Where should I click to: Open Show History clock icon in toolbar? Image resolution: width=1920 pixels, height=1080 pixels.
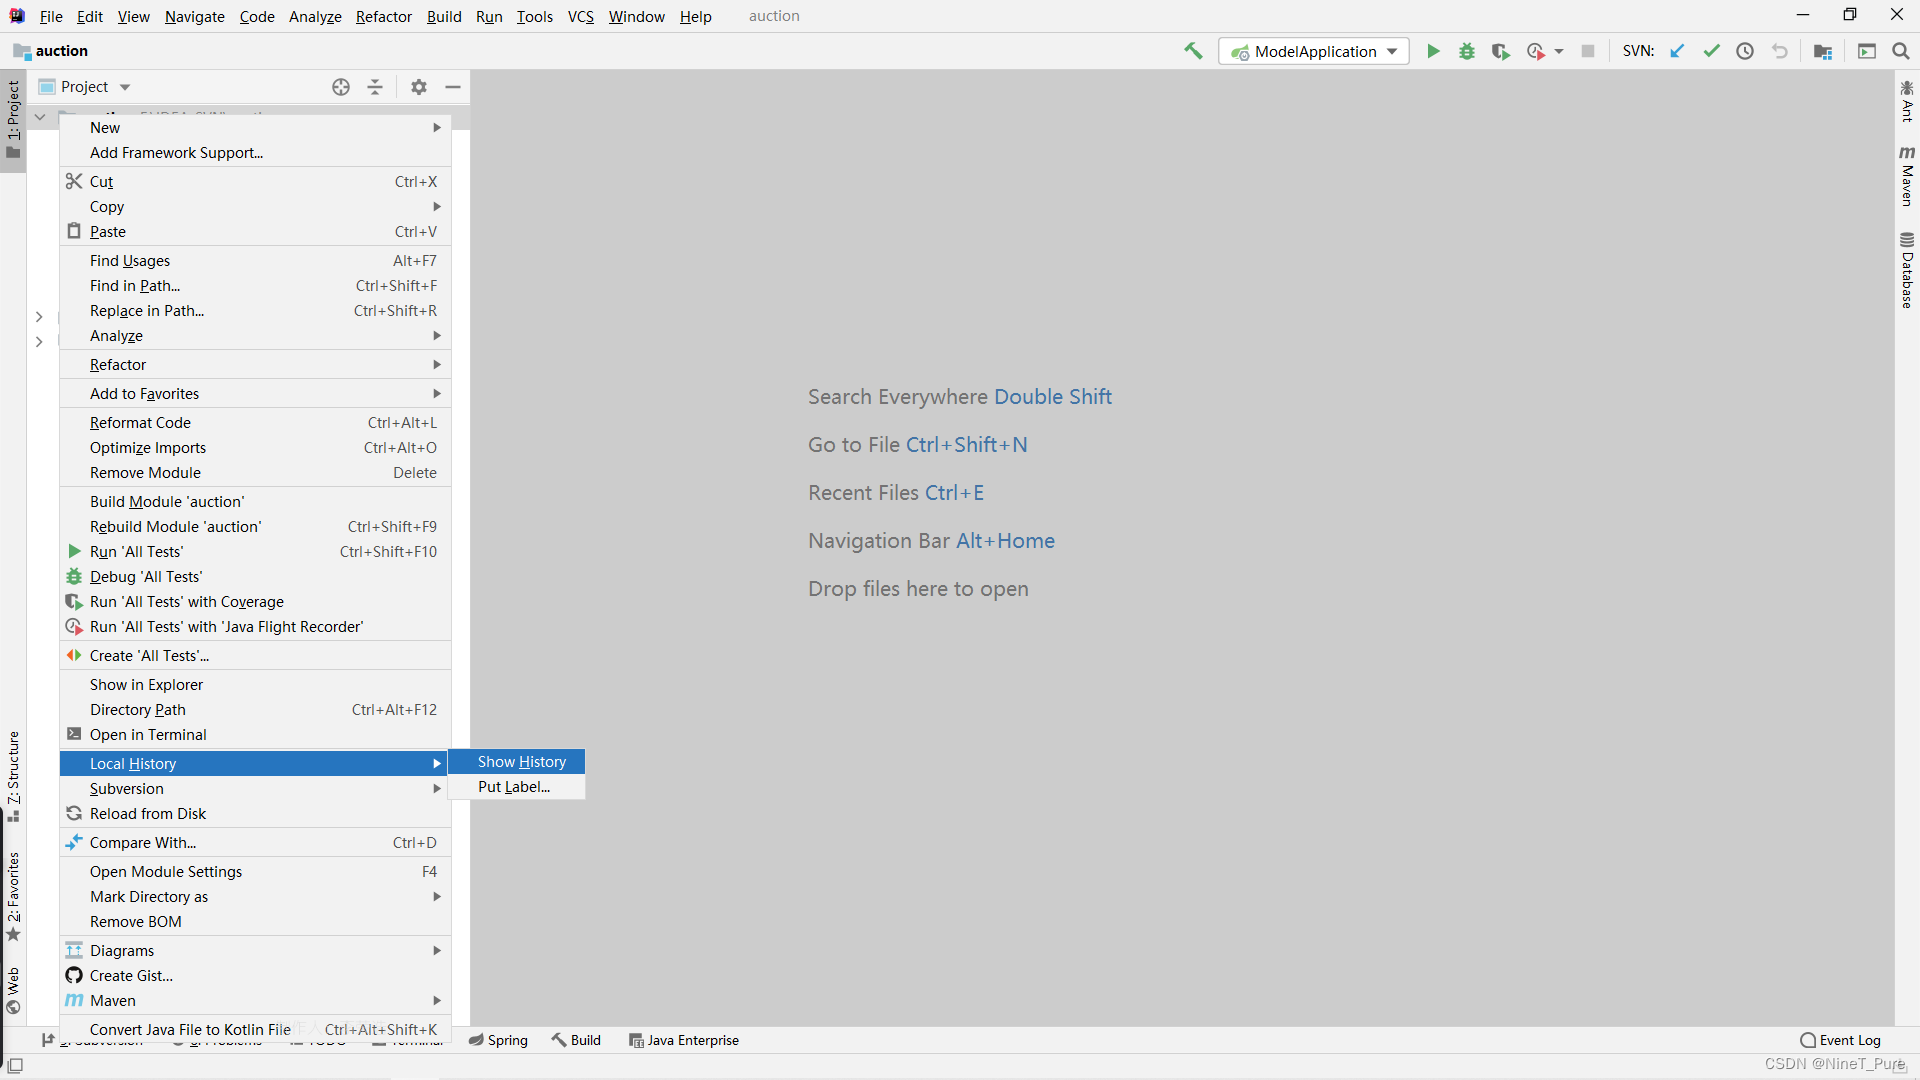1745,51
